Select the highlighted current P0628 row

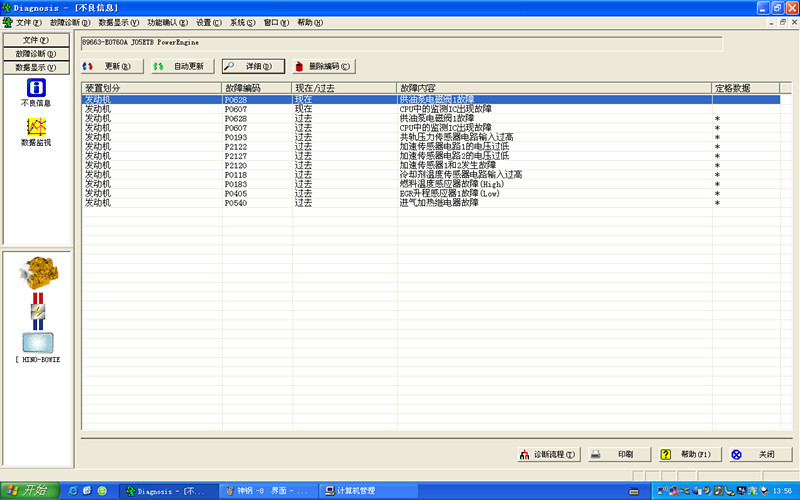pyautogui.click(x=431, y=99)
